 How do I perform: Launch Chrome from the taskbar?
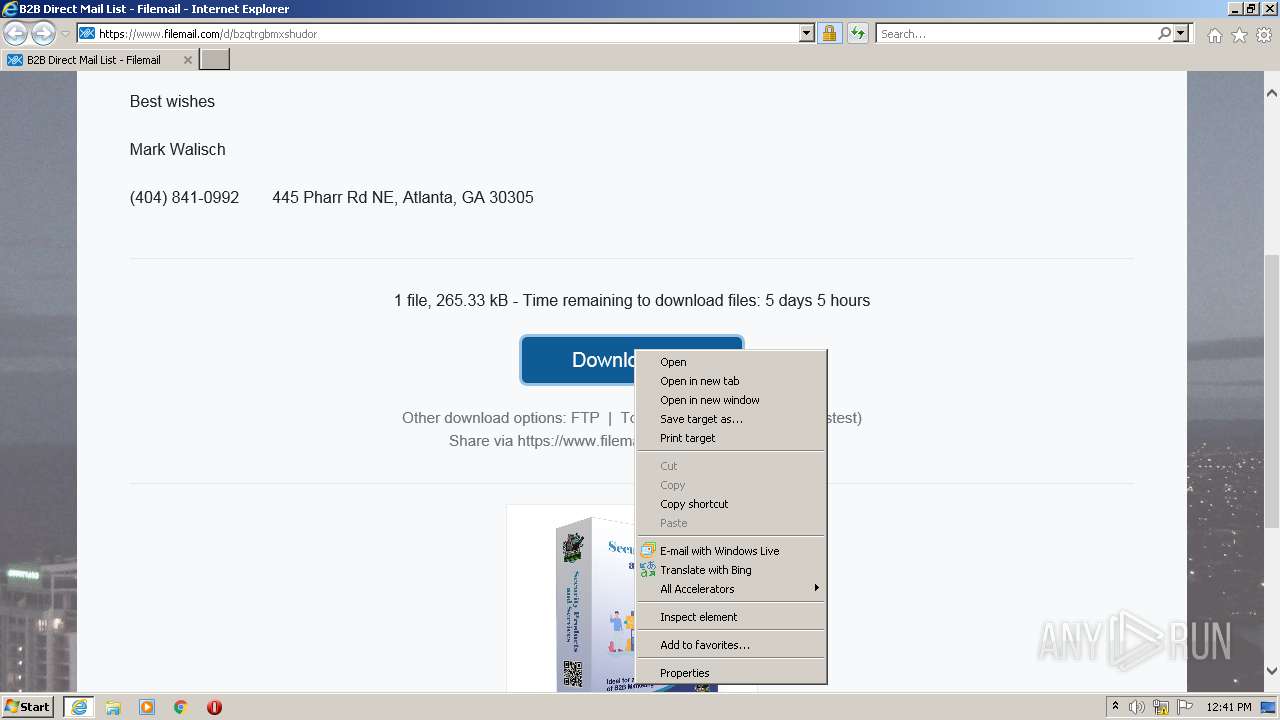[181, 707]
